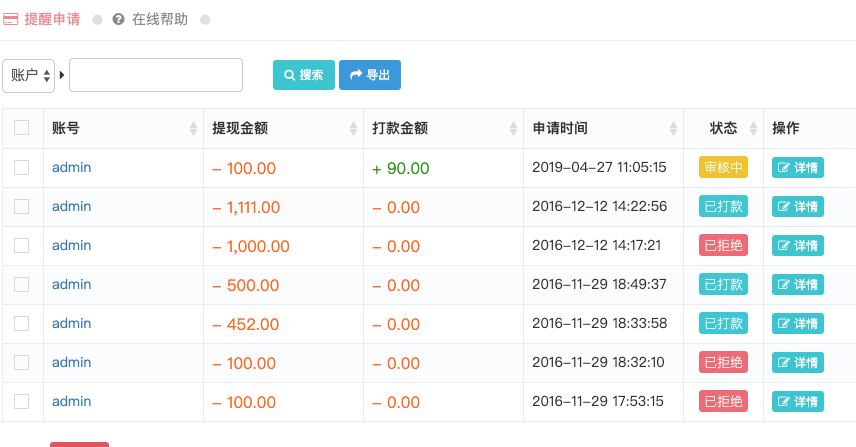Screen dimensions: 856x447
Task: Open admin link in the 1,000.00 row
Action: pos(72,246)
